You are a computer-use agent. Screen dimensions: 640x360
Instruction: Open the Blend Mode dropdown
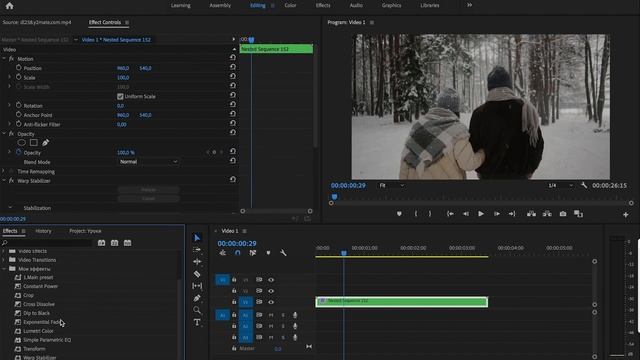click(149, 162)
